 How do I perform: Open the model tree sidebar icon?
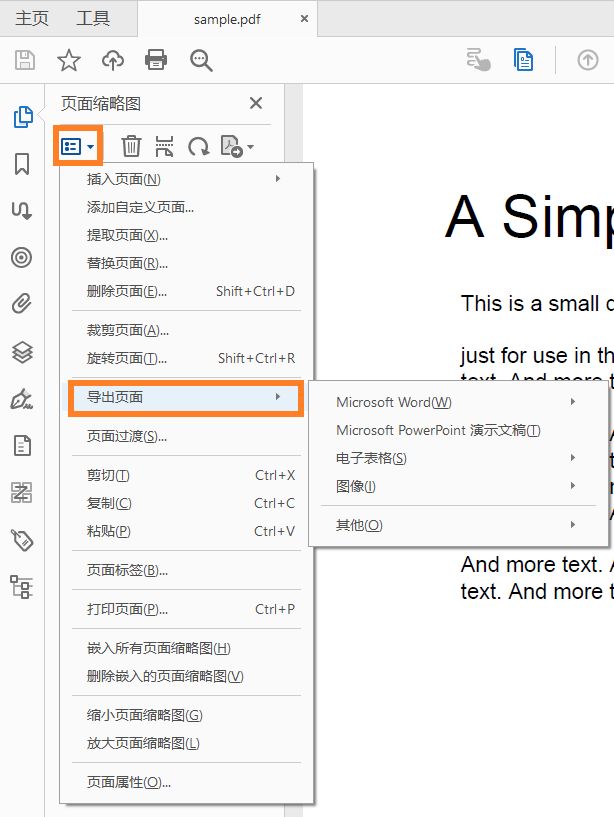tap(21, 587)
